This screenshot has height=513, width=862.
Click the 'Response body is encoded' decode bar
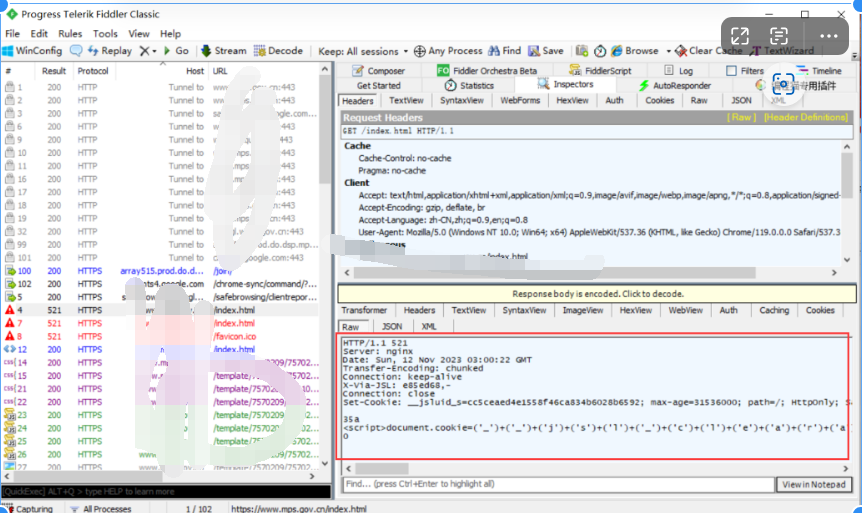597,294
